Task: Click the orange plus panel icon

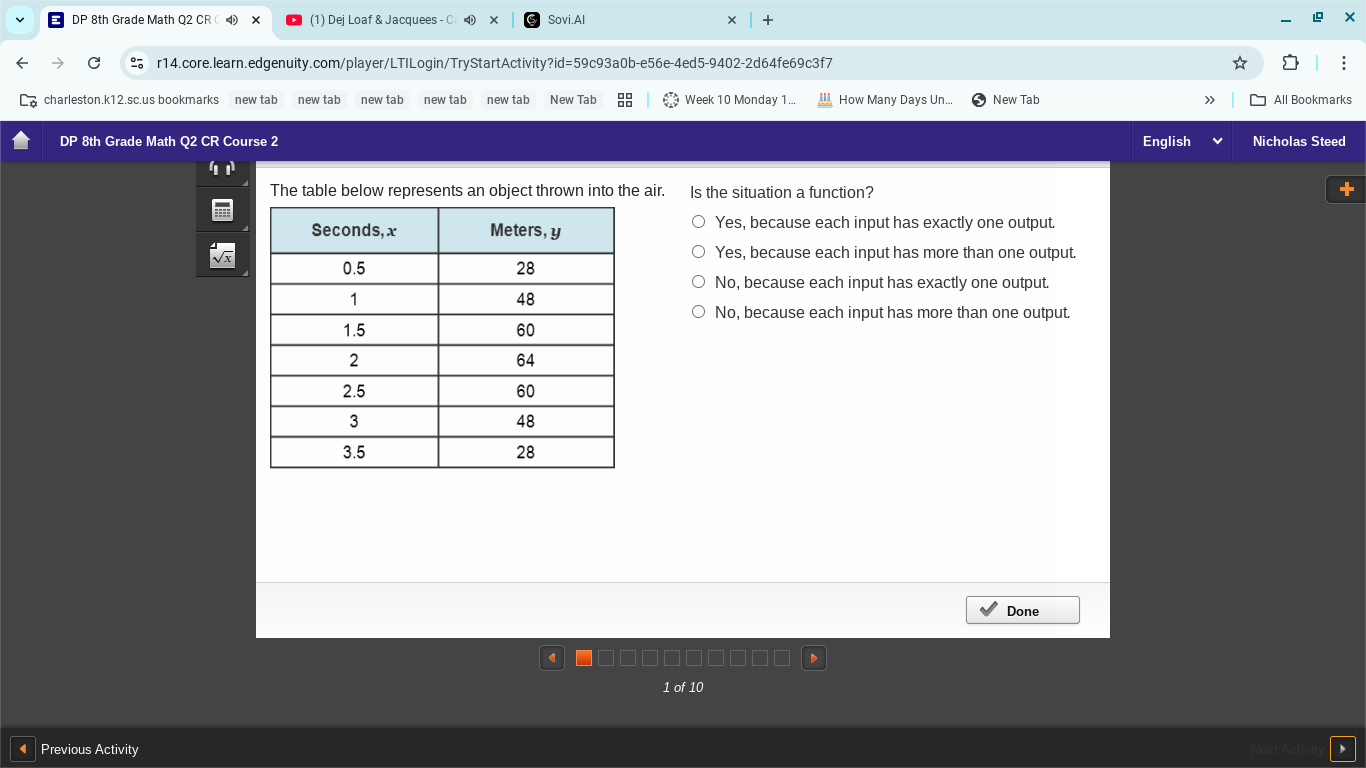Action: coord(1345,189)
